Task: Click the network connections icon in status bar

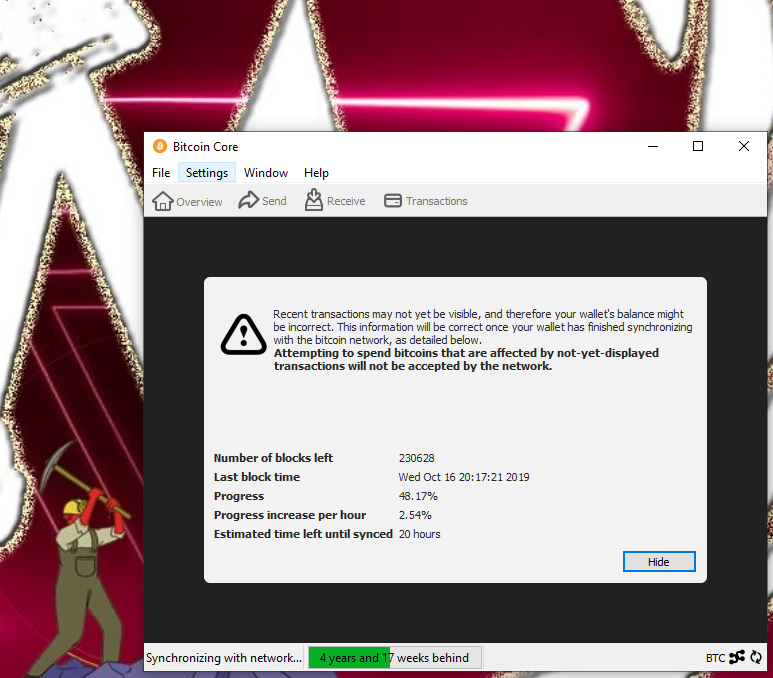Action: [737, 657]
